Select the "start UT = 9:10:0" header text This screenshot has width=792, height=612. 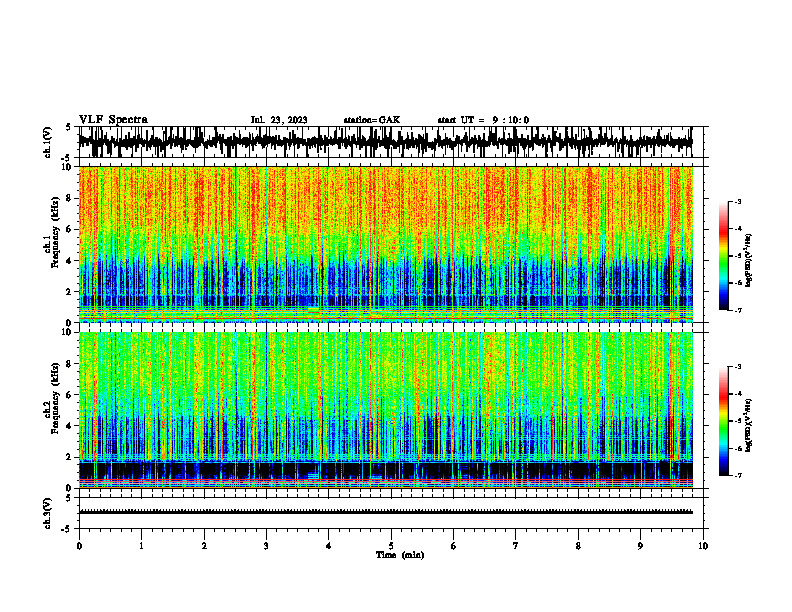click(483, 120)
